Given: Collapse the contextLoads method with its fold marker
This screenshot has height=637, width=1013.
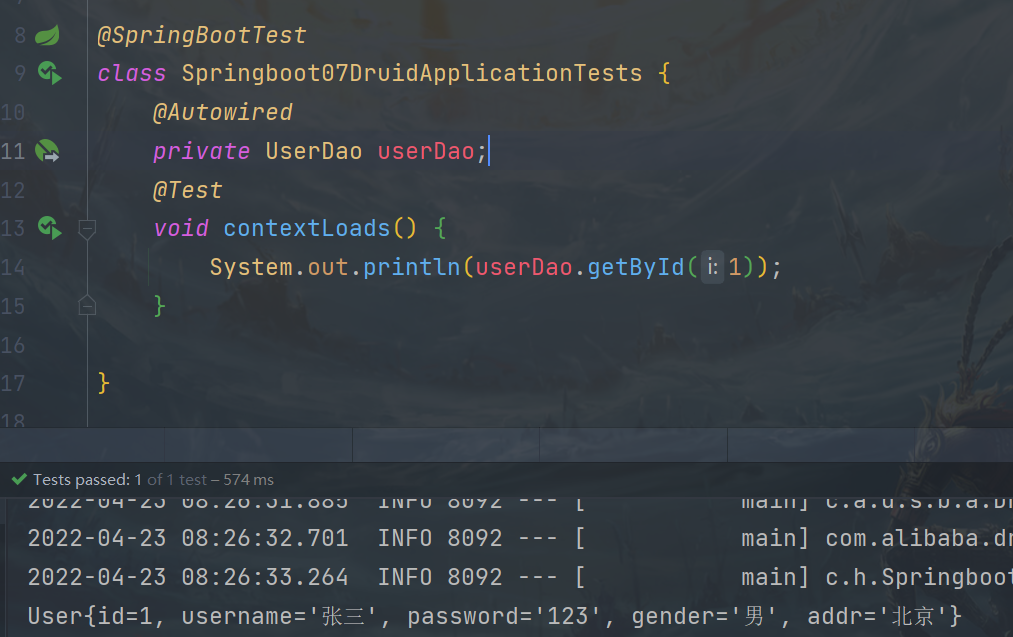Looking at the screenshot, I should pyautogui.click(x=87, y=229).
